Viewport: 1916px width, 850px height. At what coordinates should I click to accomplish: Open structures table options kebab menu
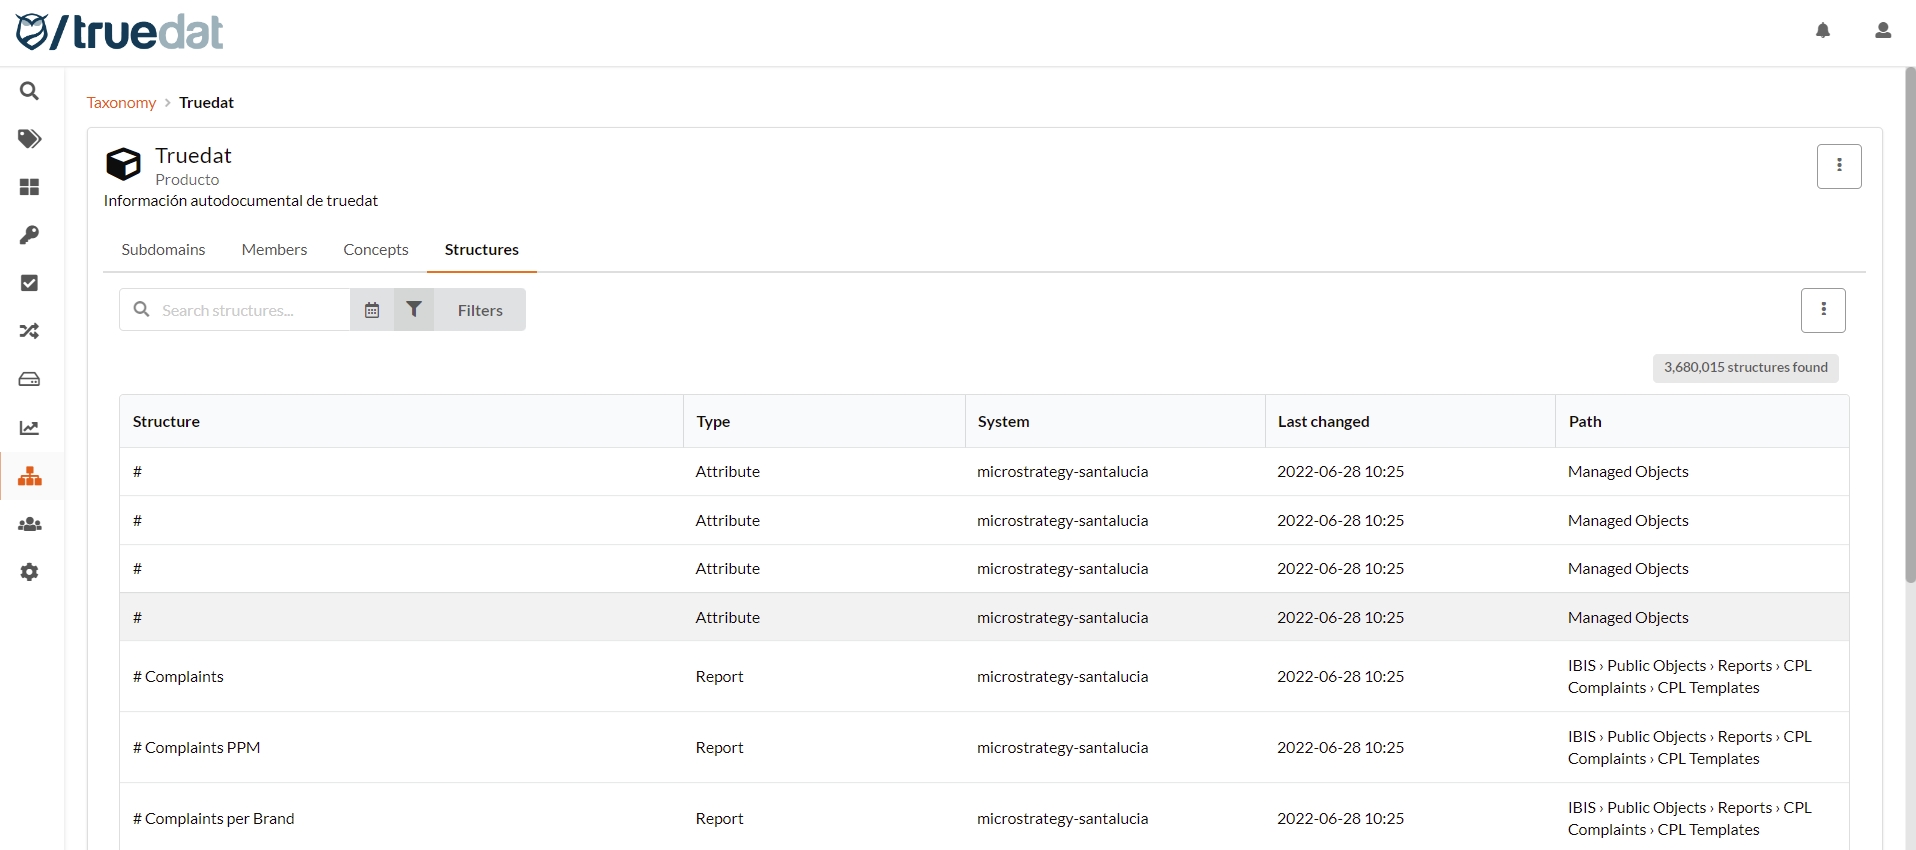1823,310
